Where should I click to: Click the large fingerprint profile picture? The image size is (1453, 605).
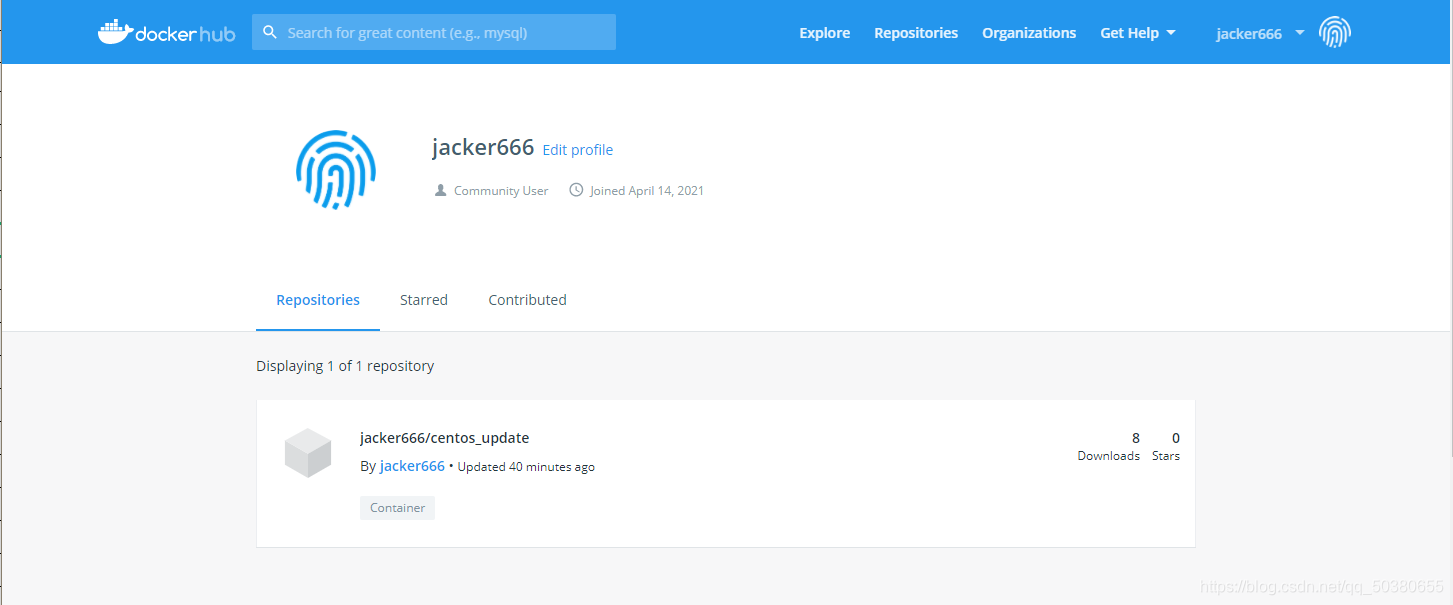(x=335, y=169)
